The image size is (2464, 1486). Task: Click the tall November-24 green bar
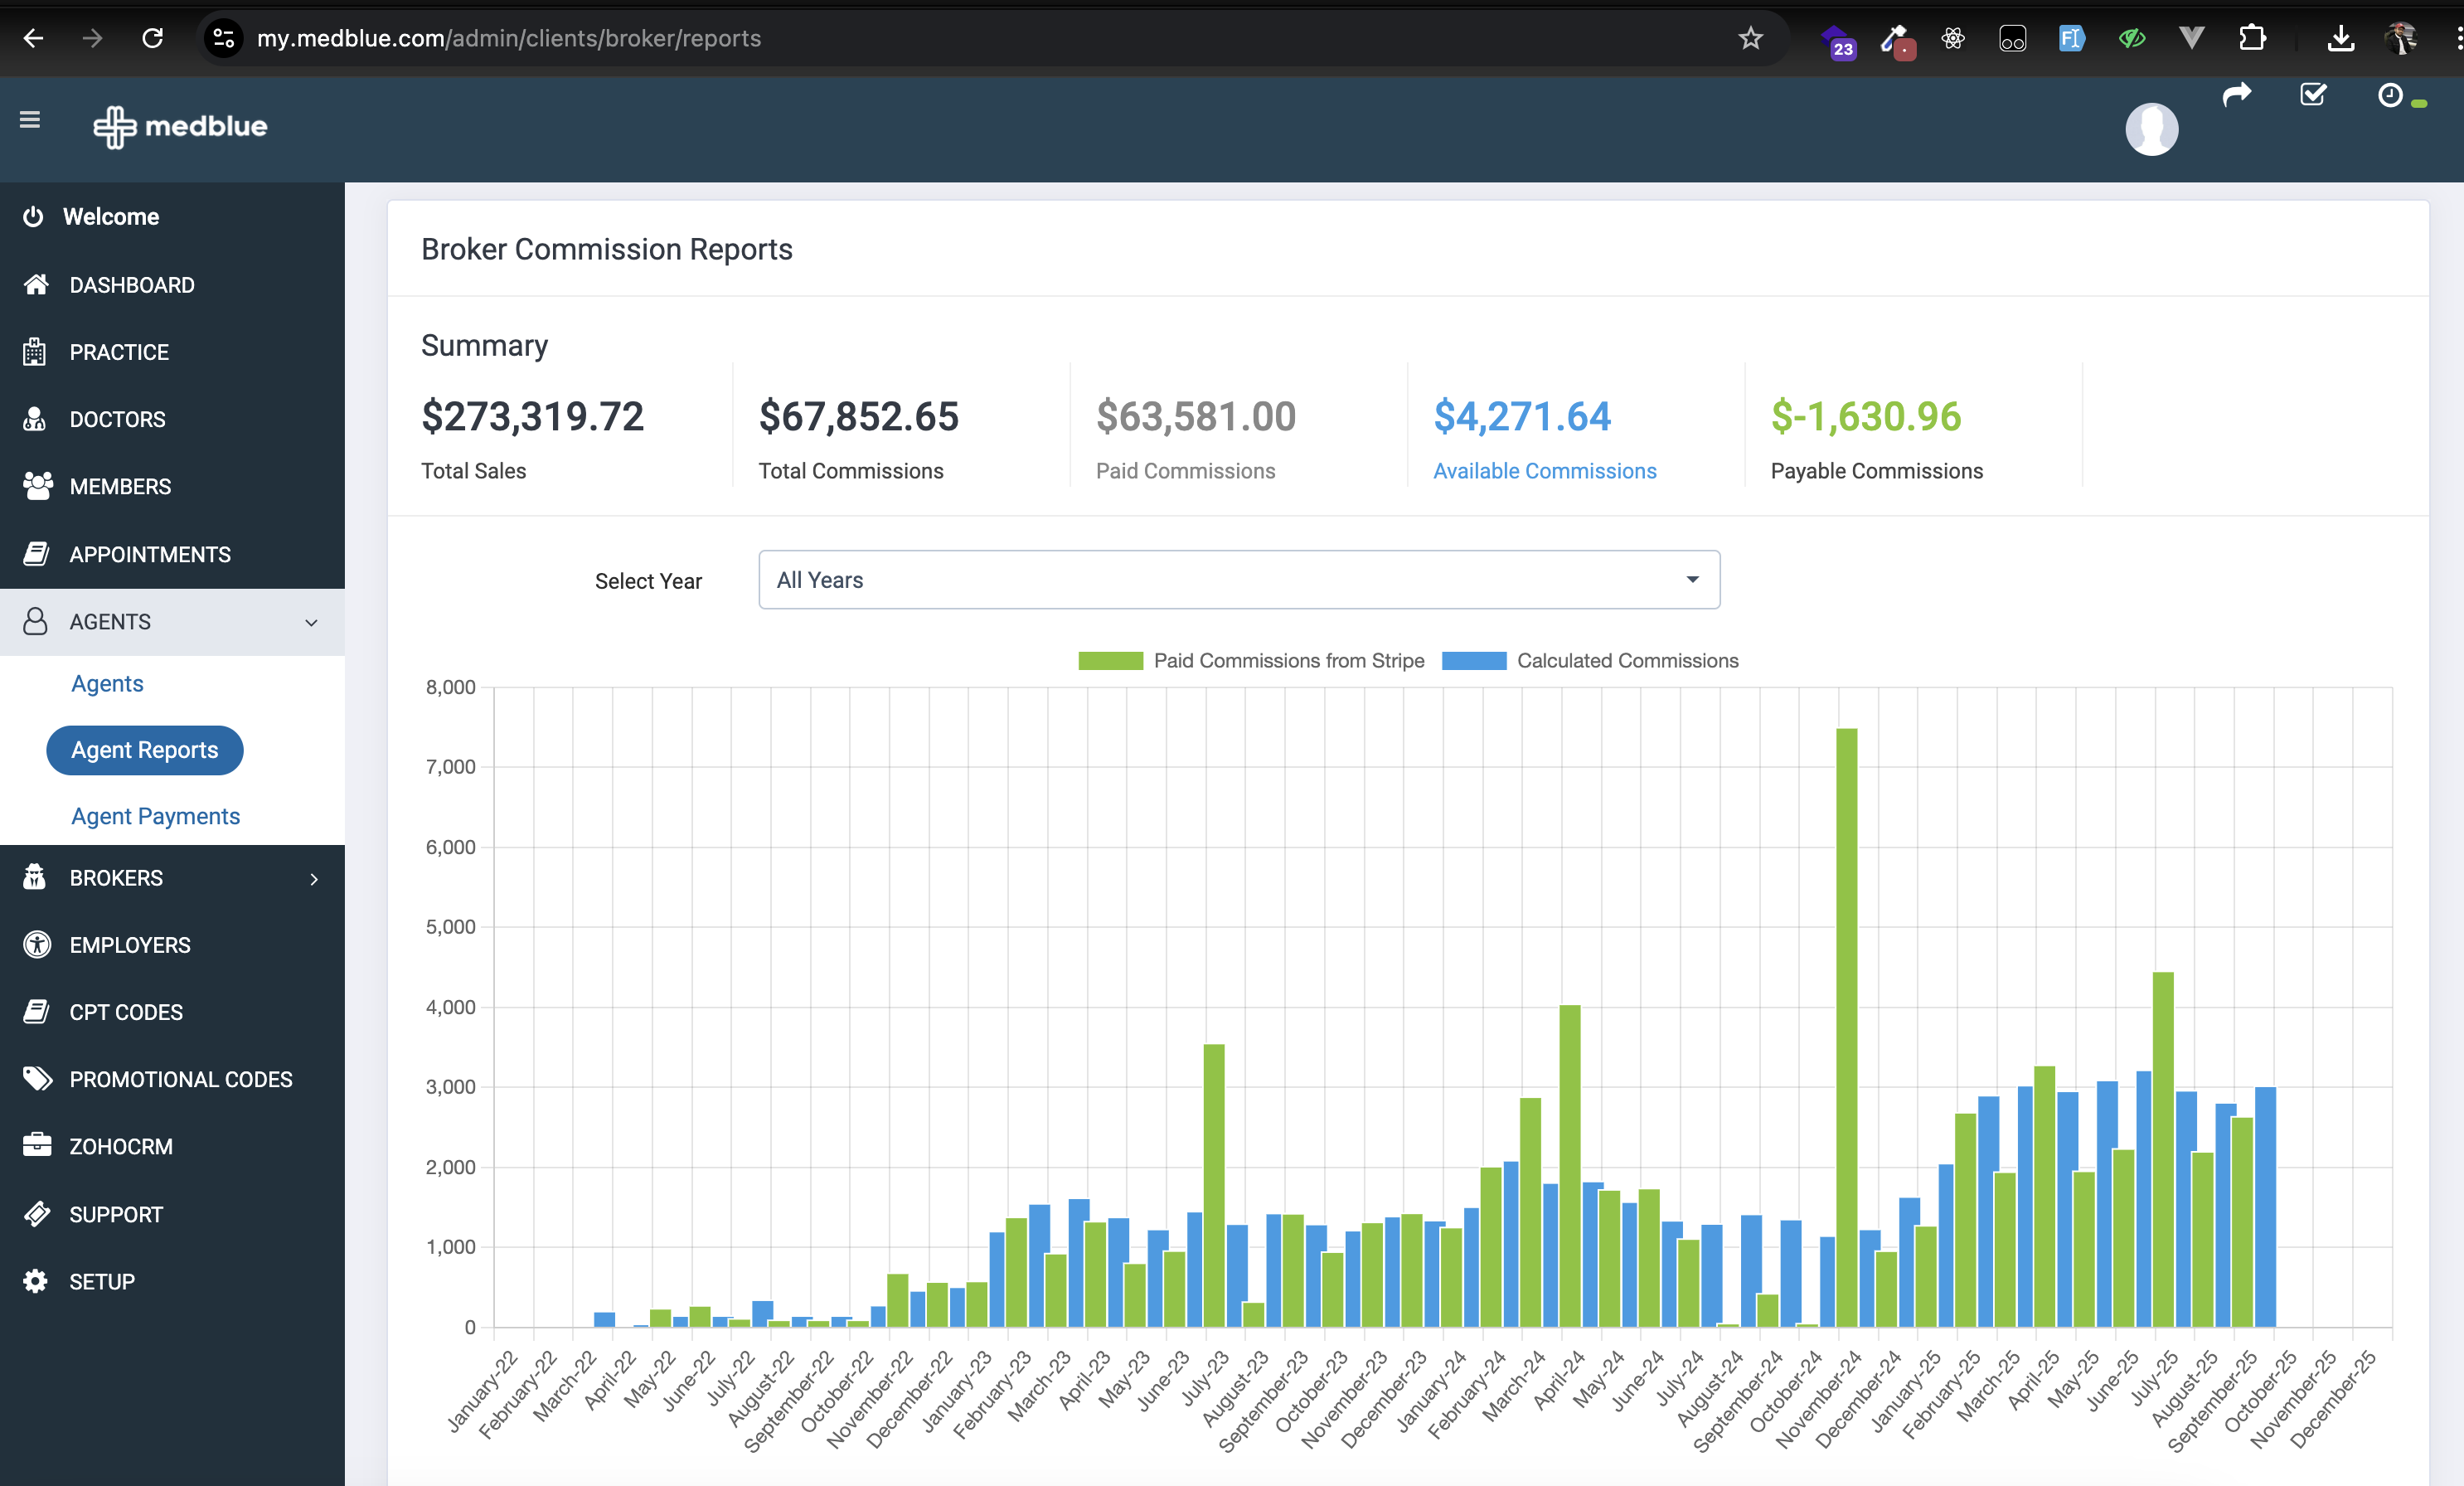[1846, 1027]
